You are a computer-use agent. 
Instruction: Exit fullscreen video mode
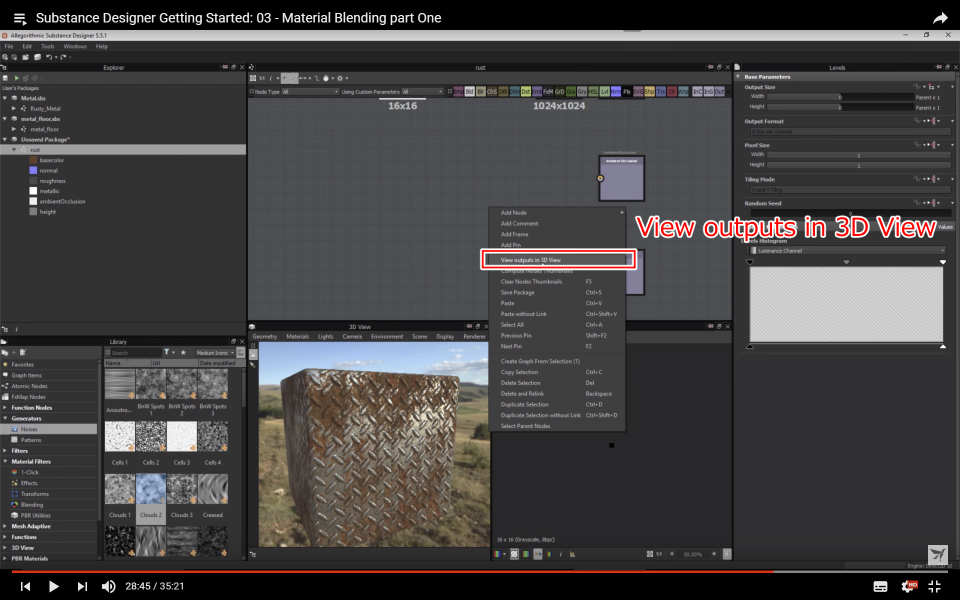[935, 586]
